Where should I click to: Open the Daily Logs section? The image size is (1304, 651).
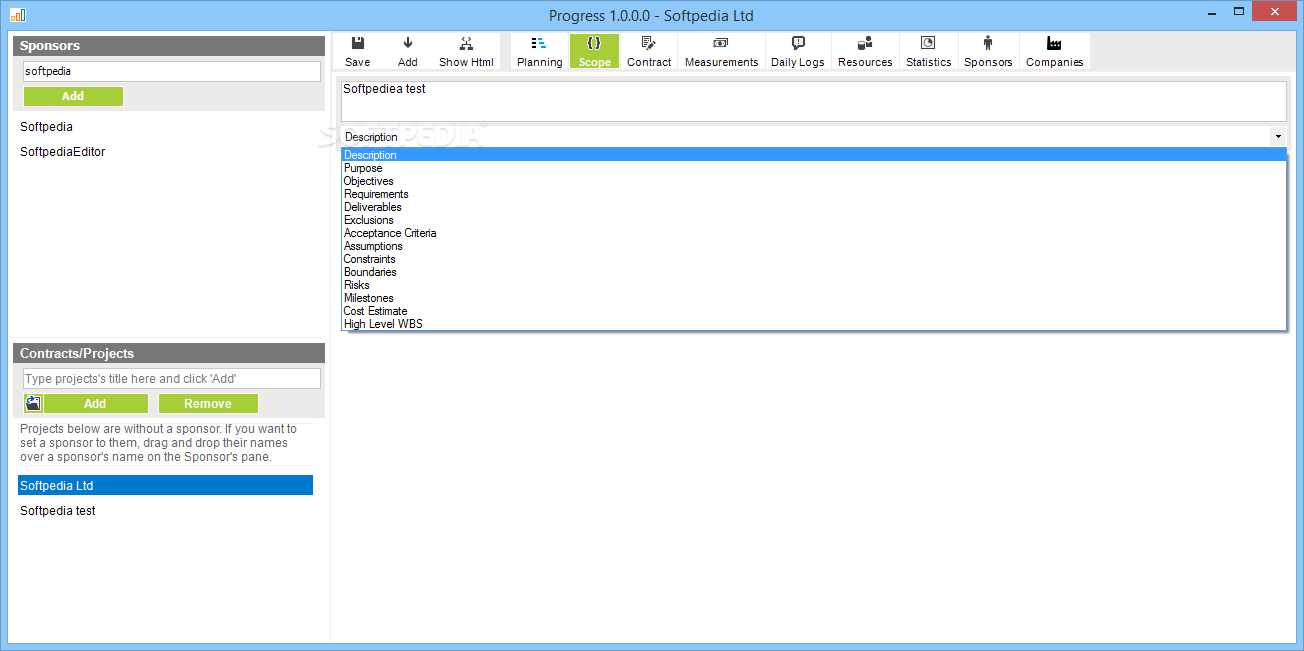point(798,52)
